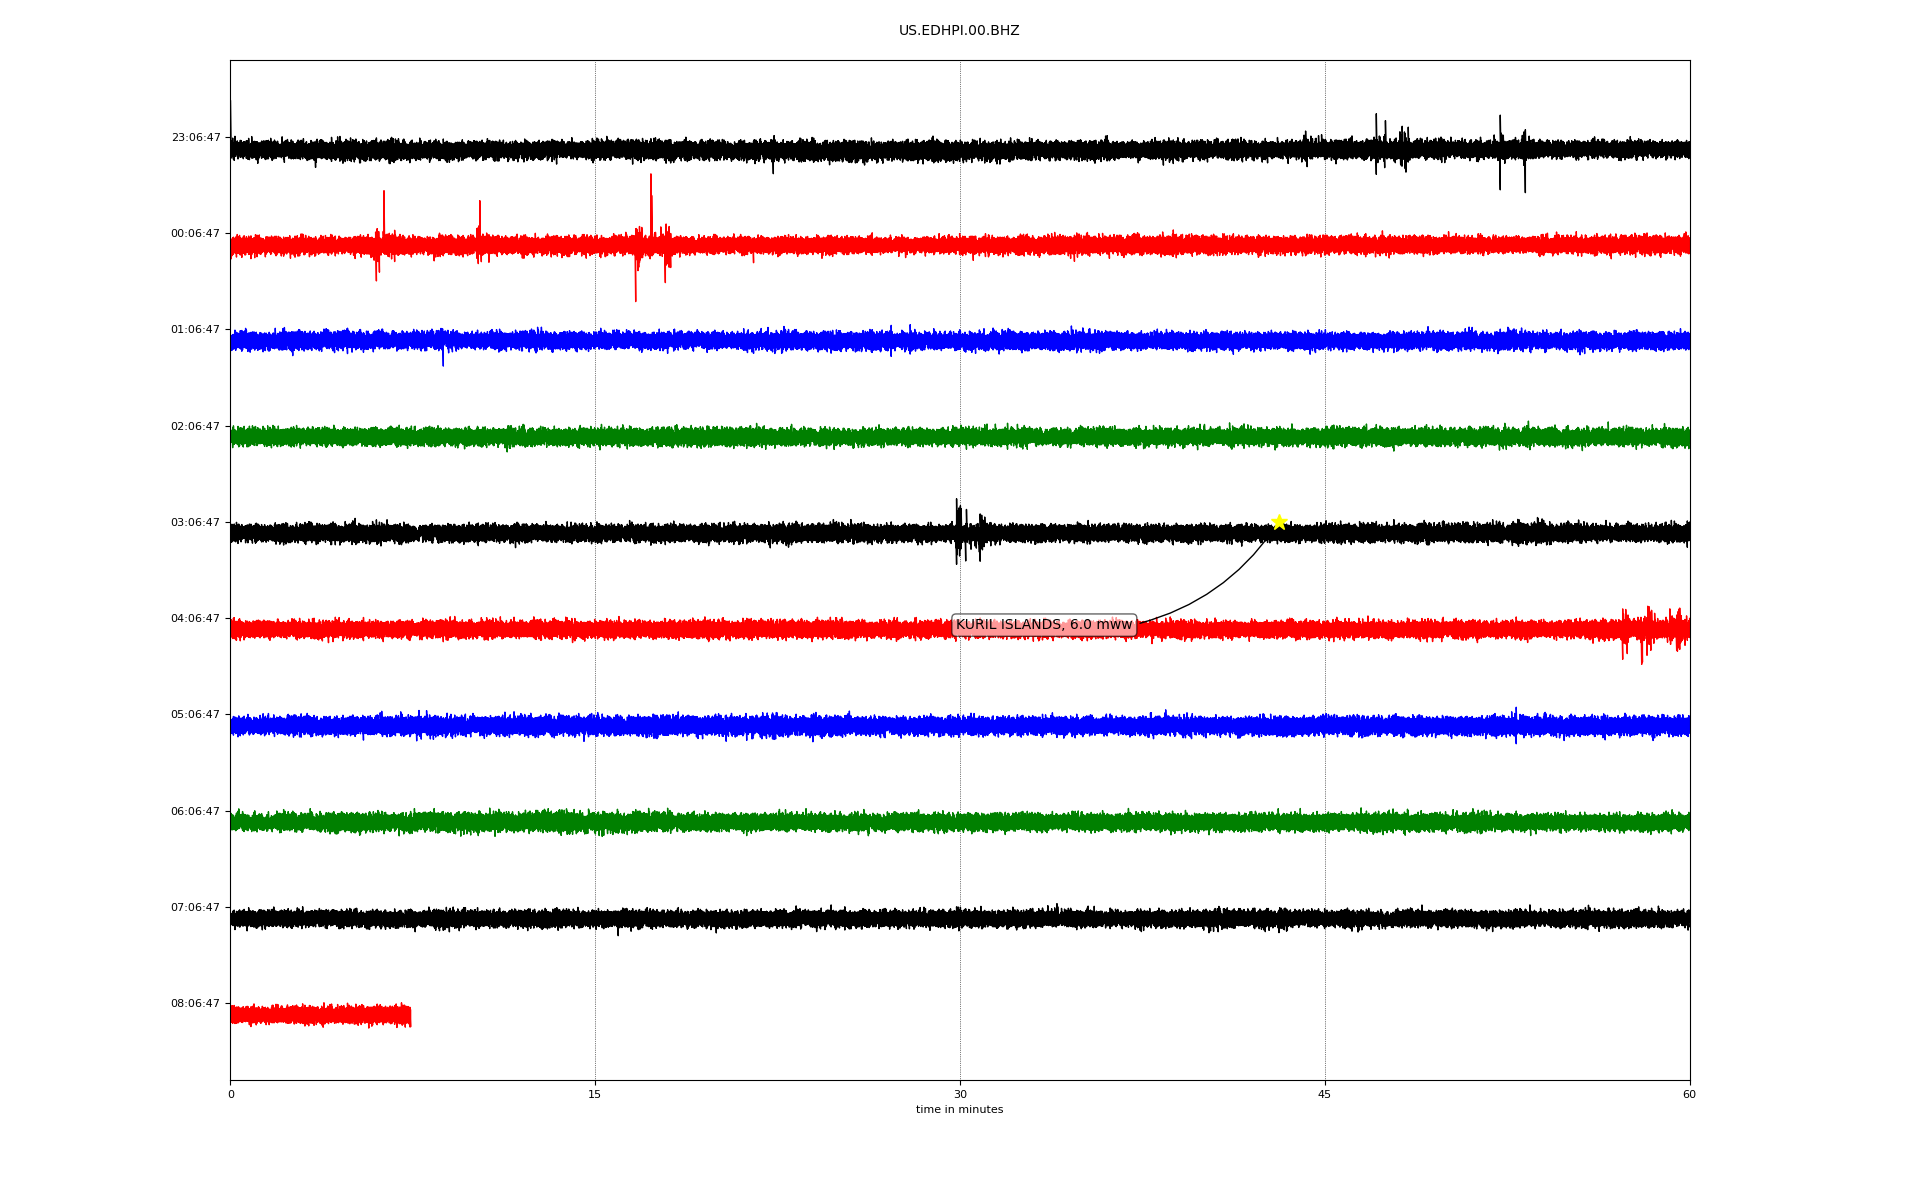1920x1200 pixels.
Task: Select the 23:06:47 time label
Action: click(x=196, y=138)
